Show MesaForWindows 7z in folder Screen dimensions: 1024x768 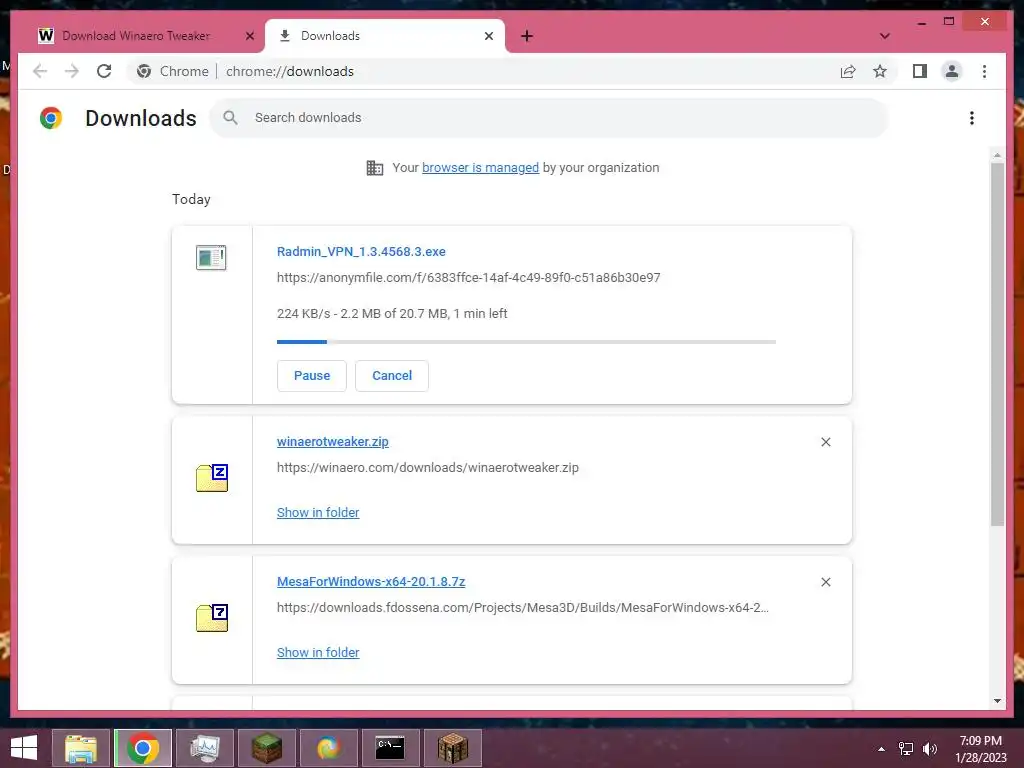(x=318, y=652)
